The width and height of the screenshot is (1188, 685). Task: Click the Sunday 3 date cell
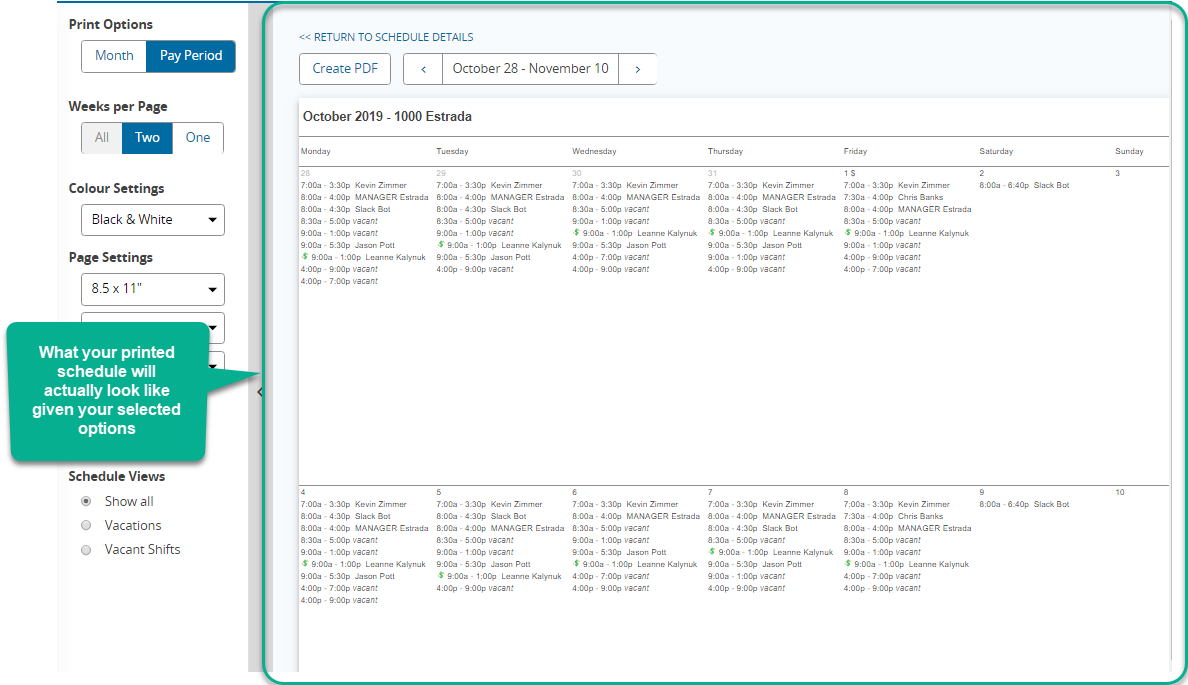point(1118,174)
